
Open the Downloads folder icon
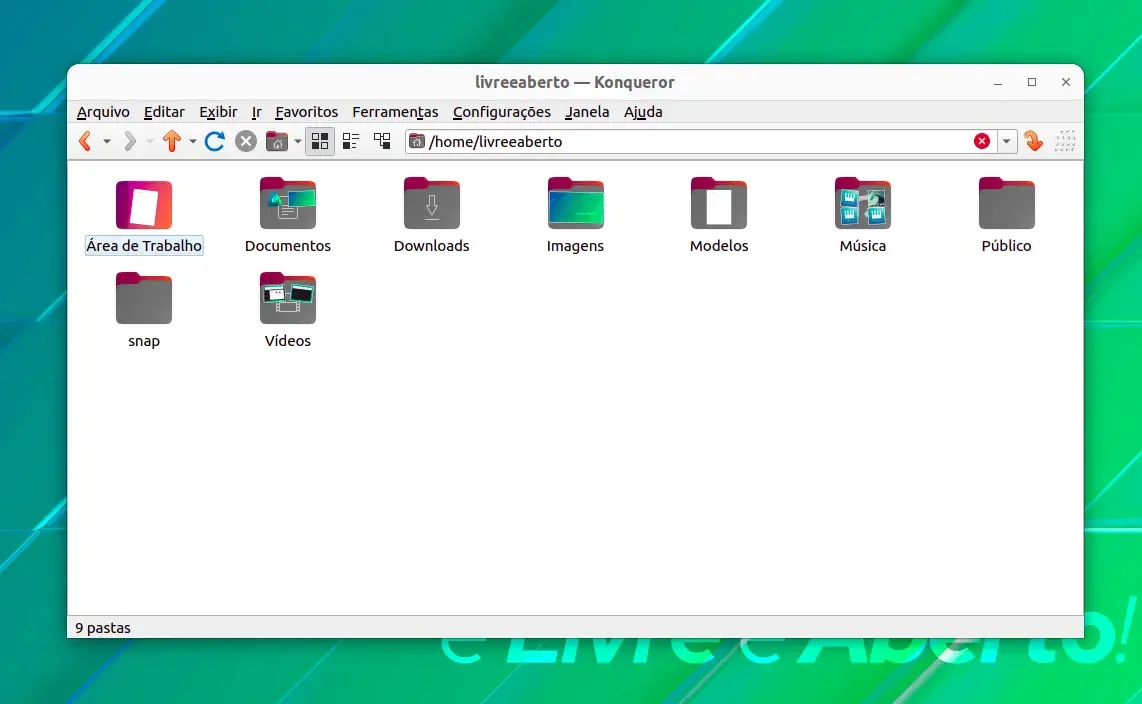[x=432, y=203]
